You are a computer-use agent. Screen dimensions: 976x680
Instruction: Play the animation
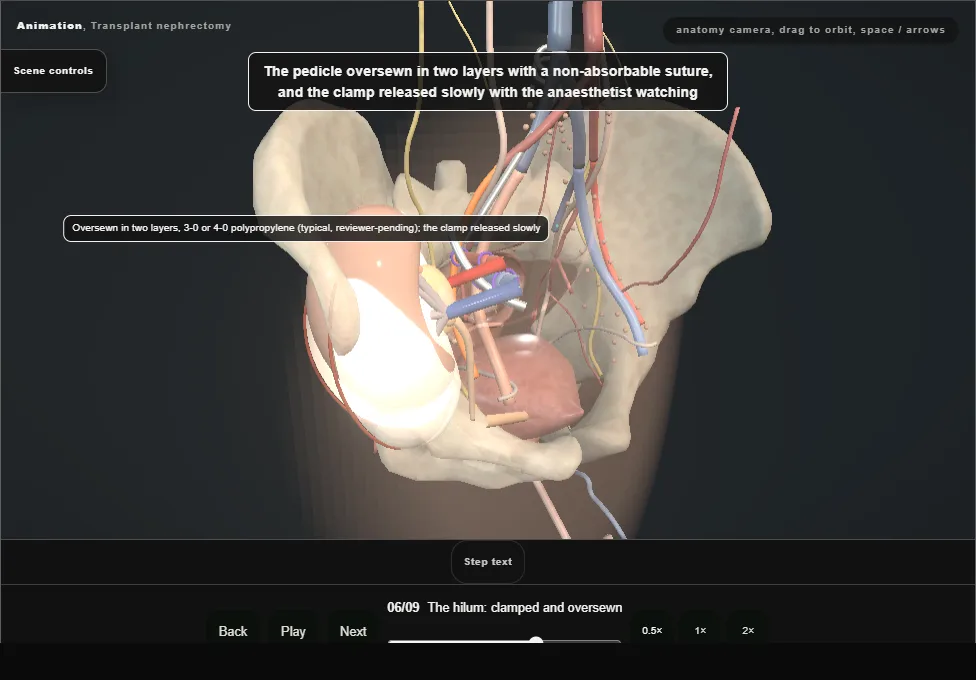[293, 631]
